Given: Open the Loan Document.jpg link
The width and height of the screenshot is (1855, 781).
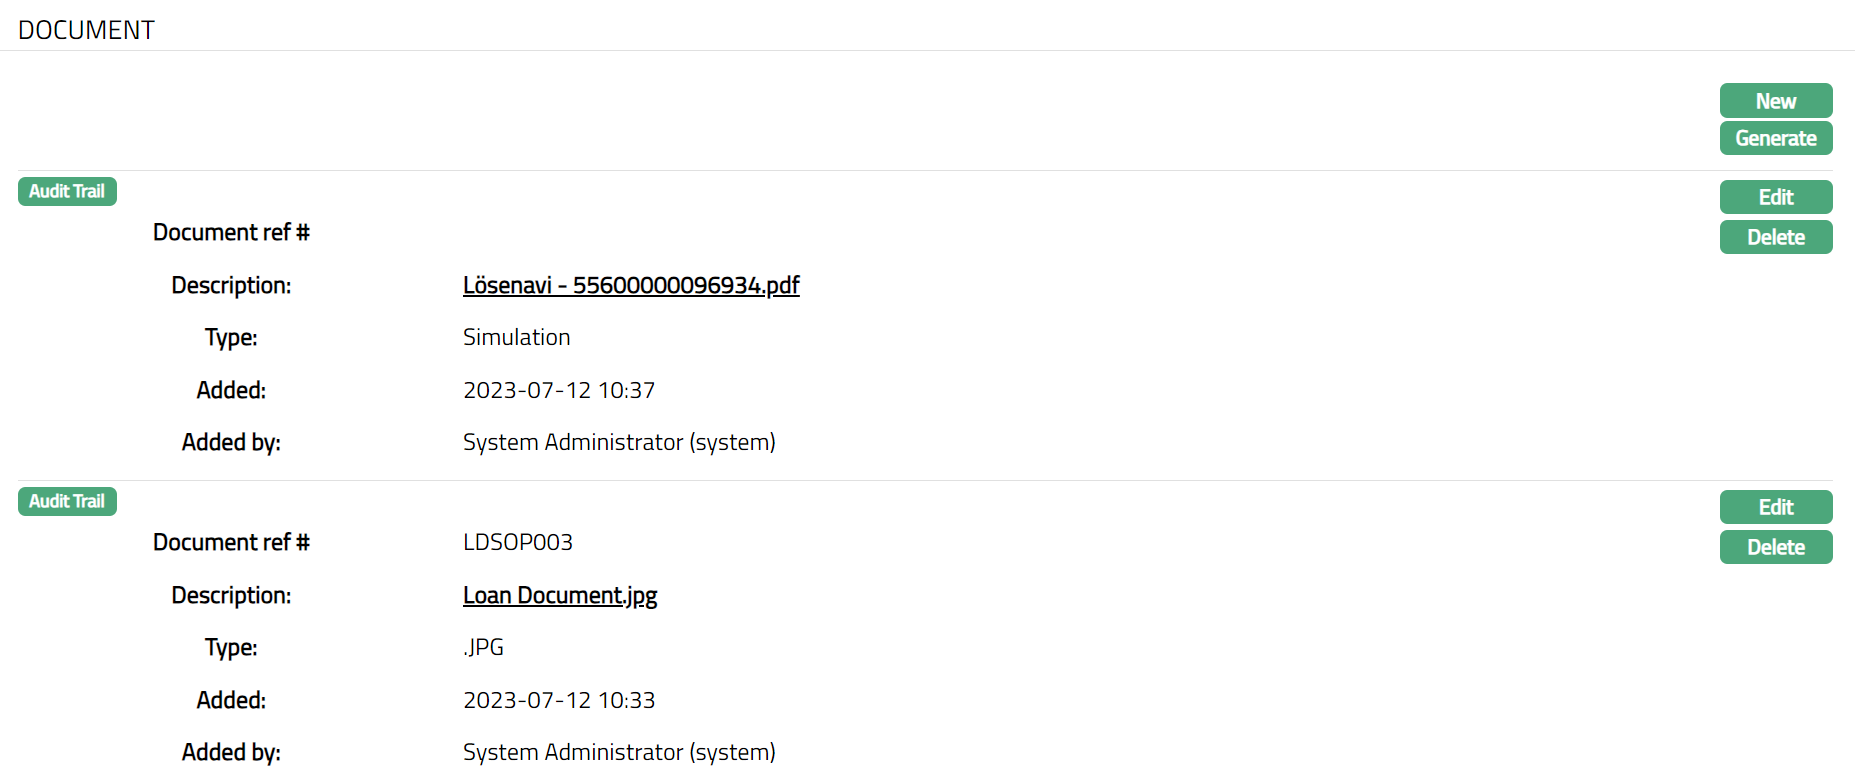Looking at the screenshot, I should coord(560,595).
